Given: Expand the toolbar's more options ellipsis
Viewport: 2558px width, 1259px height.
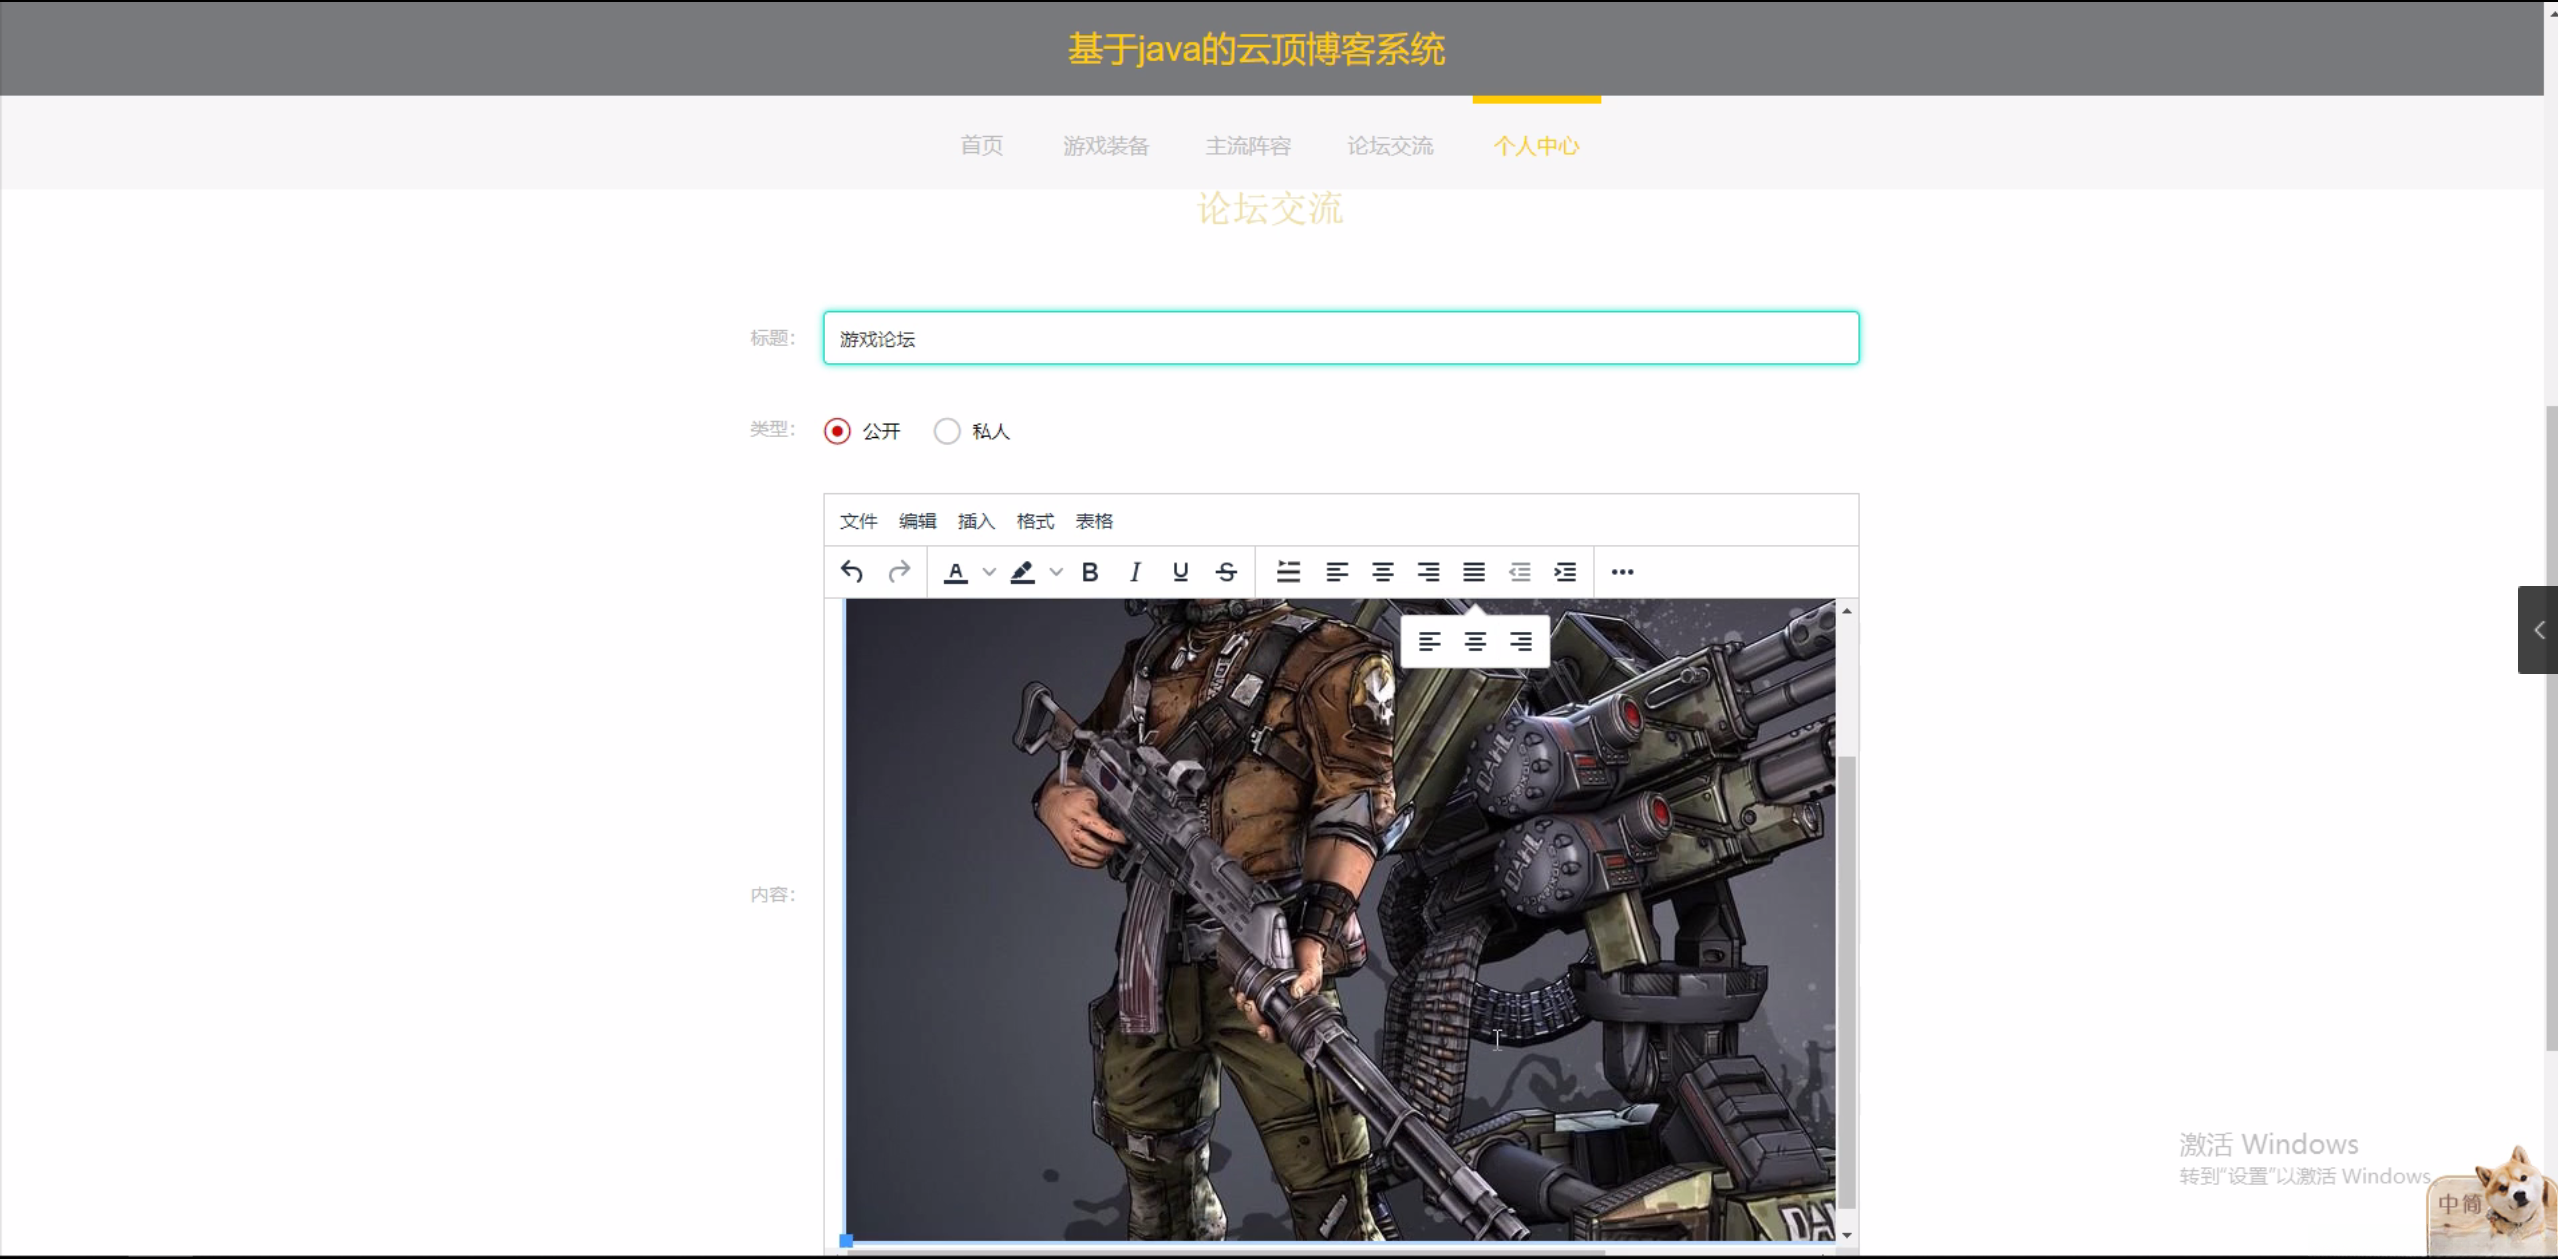Looking at the screenshot, I should pos(1622,572).
